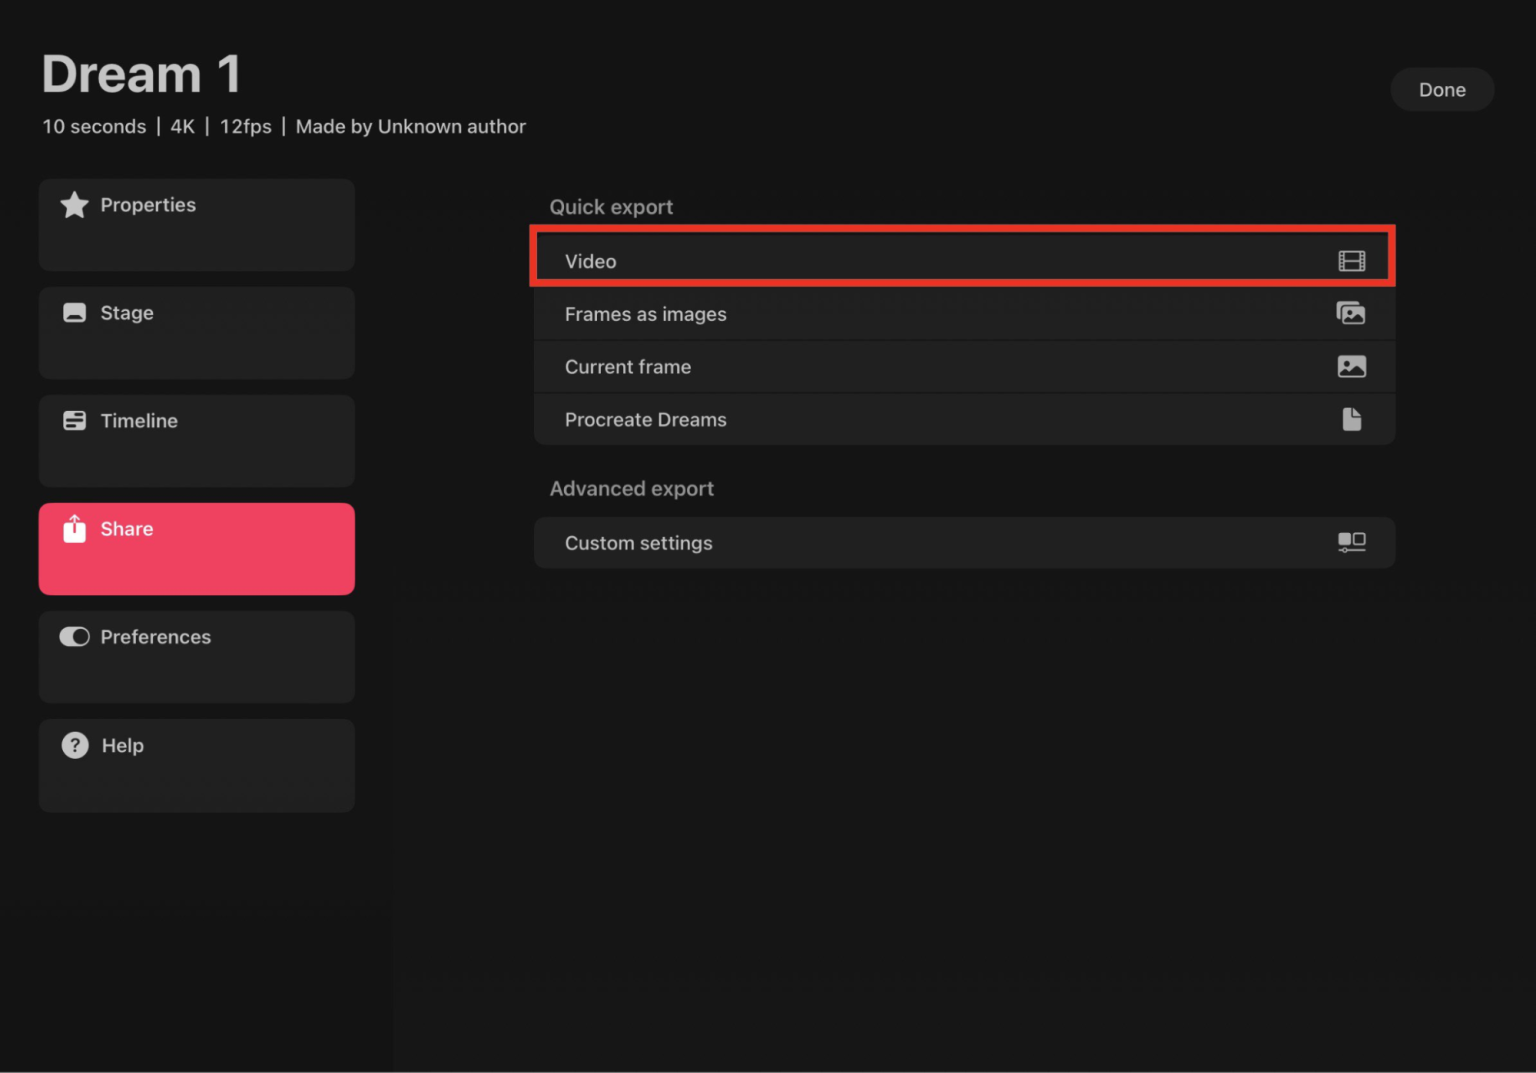This screenshot has height=1073, width=1536.
Task: Click the Custom settings icon on right
Action: [1351, 542]
